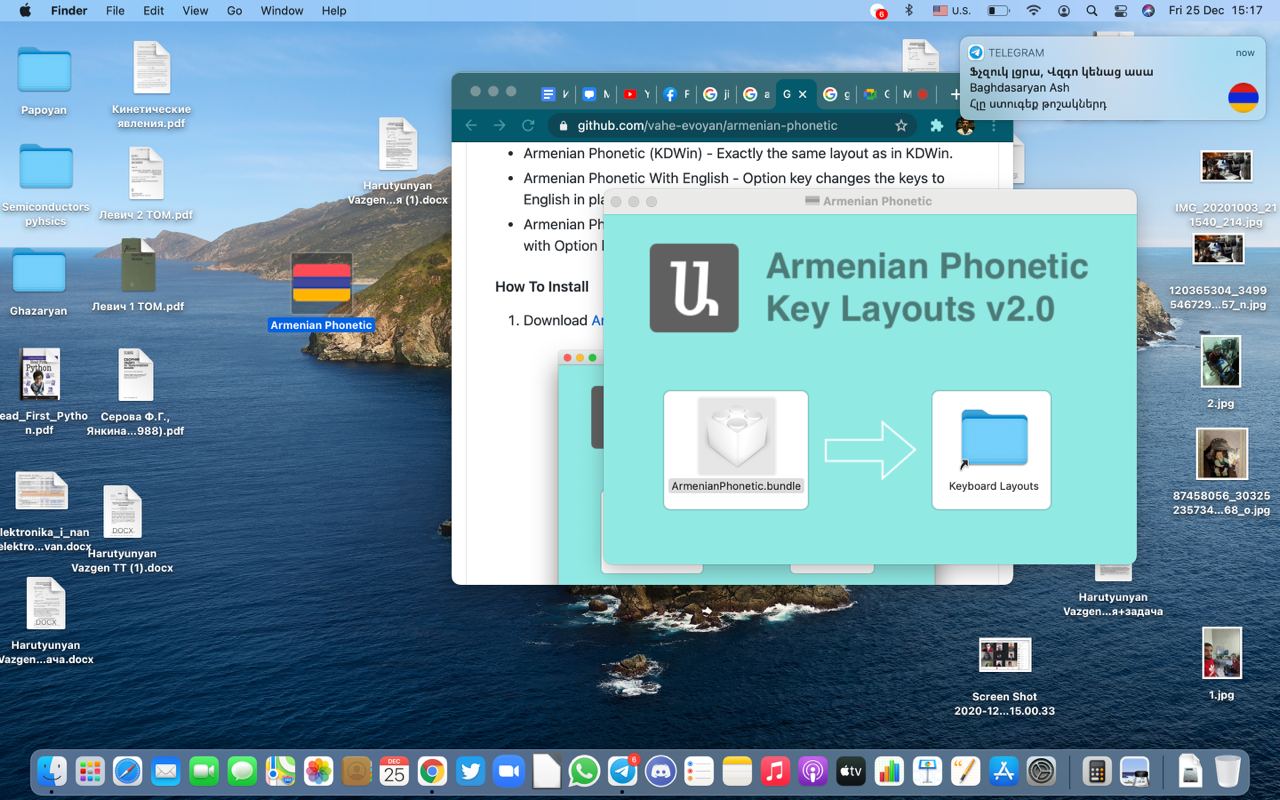This screenshot has width=1280, height=800.
Task: Open the Window menu
Action: pos(282,11)
